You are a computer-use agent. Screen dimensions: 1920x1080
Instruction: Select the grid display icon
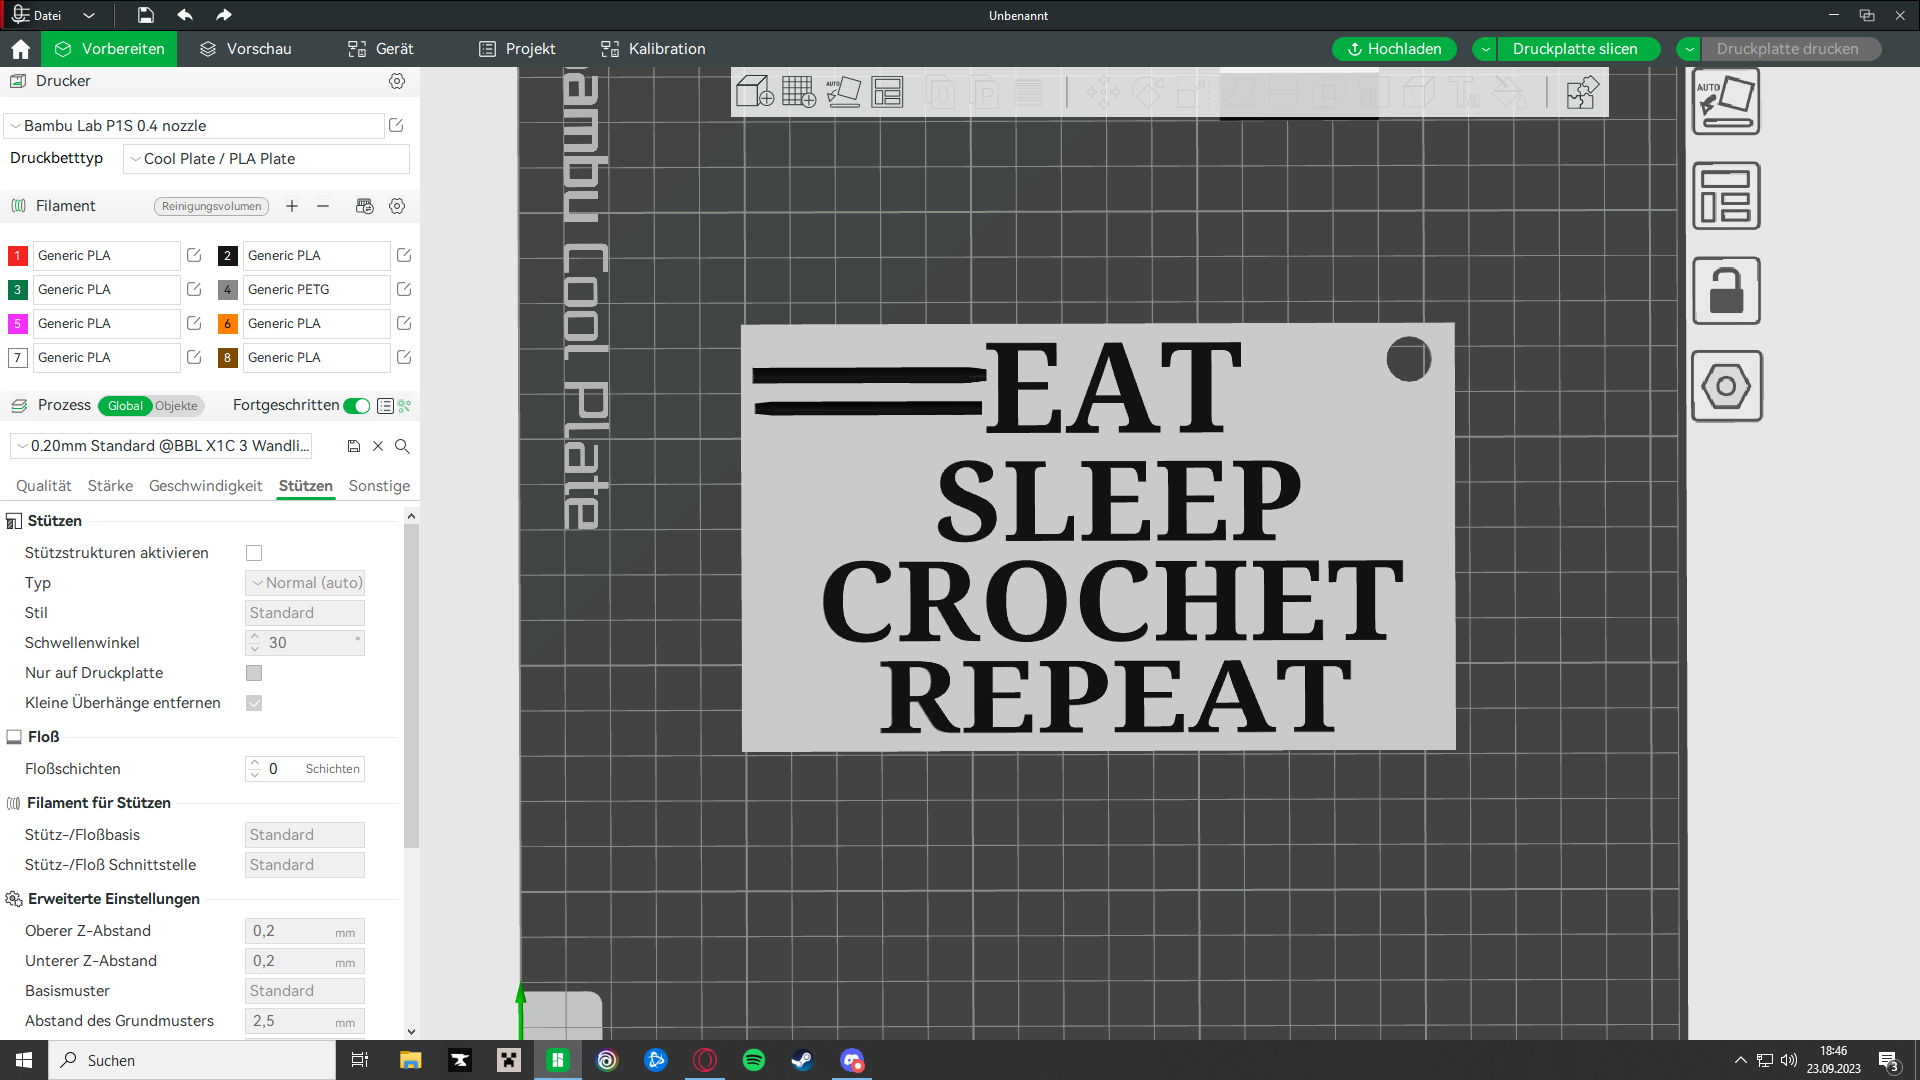point(798,91)
